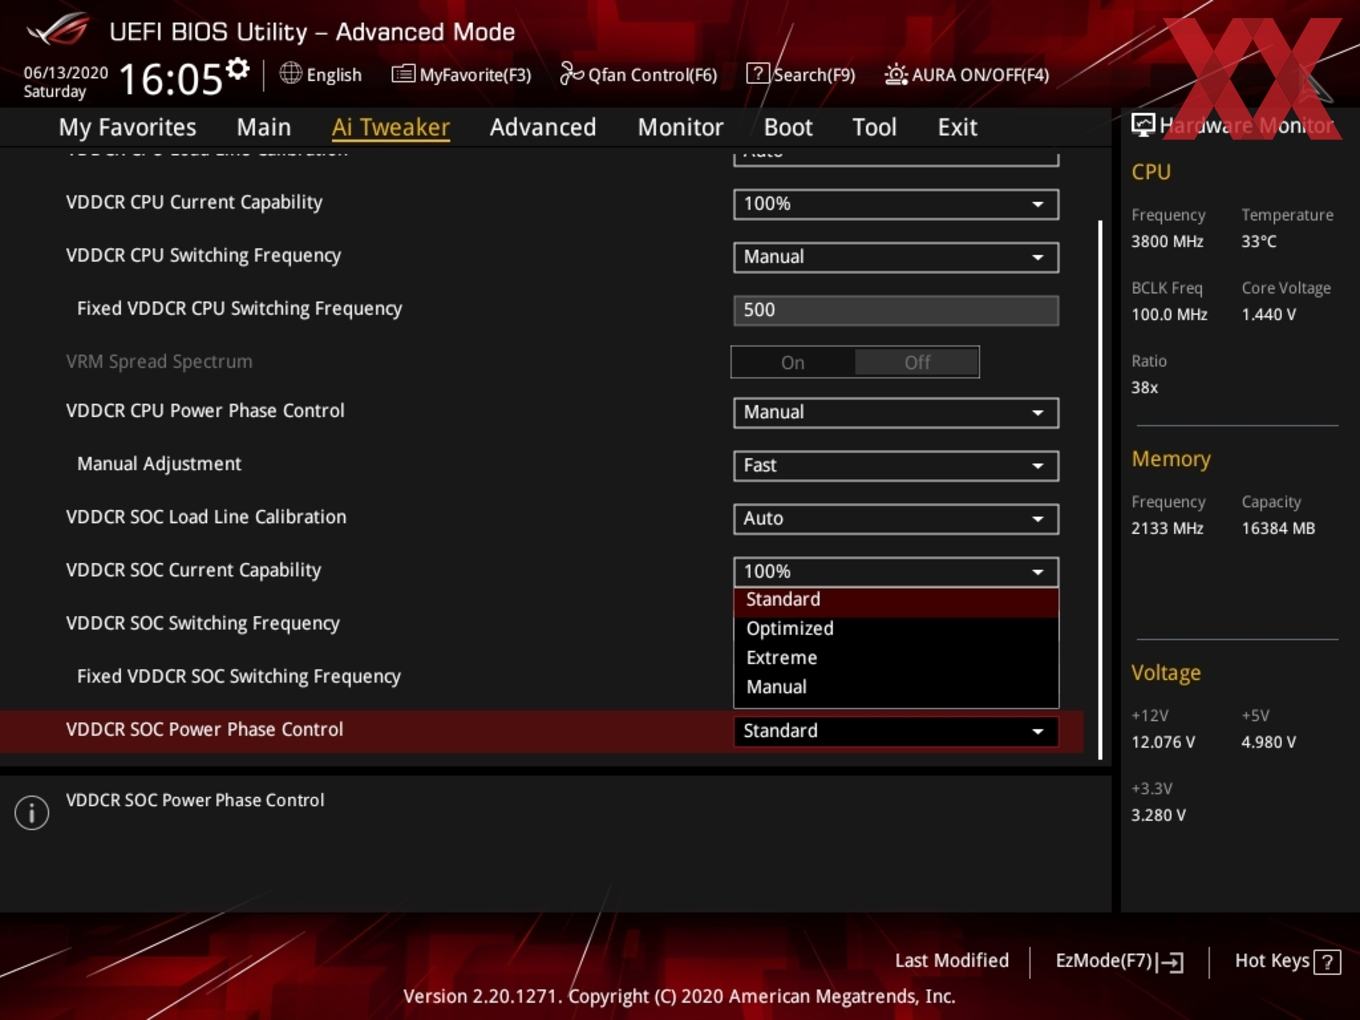Click the 16:05 clock time
This screenshot has width=1360, height=1020.
click(171, 79)
